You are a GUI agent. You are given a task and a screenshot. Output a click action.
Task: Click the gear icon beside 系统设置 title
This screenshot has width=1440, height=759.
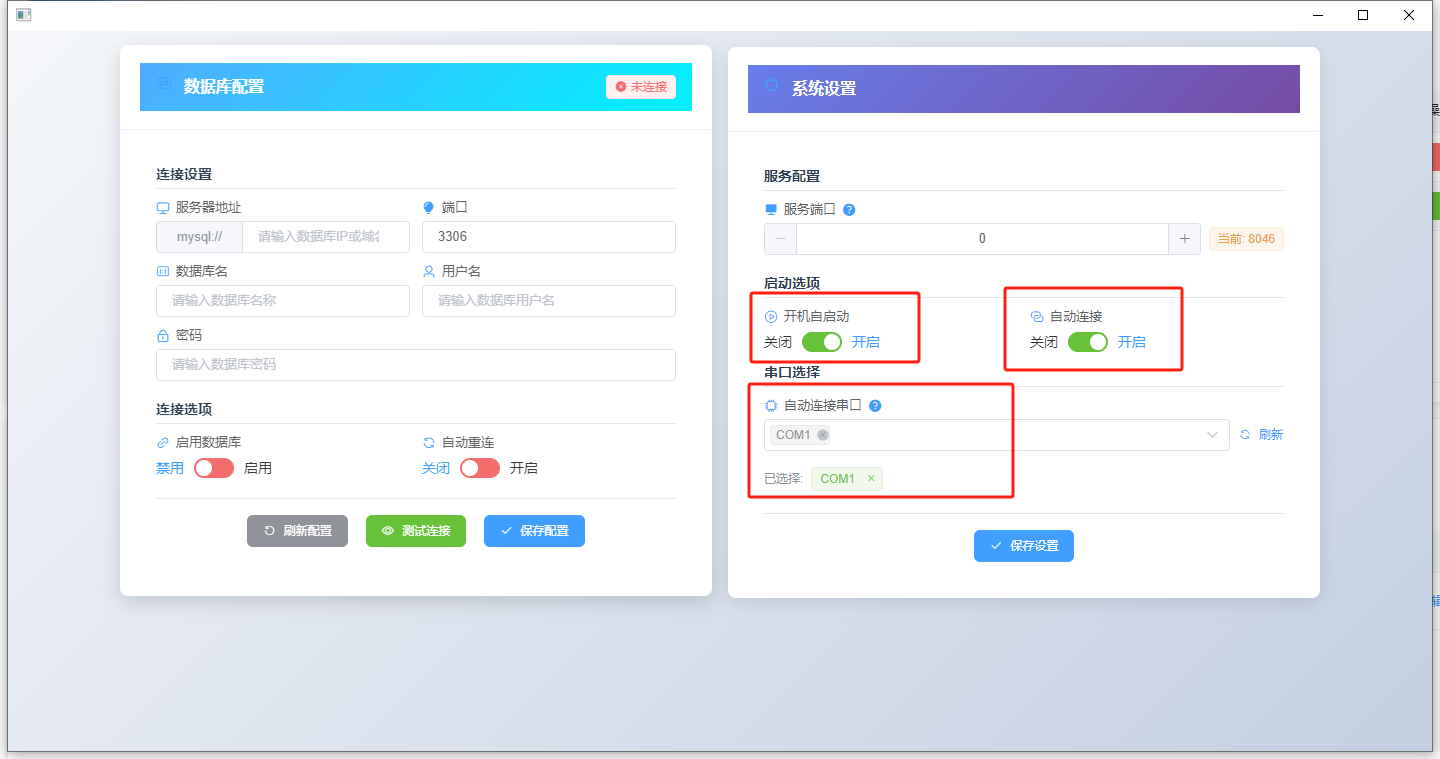(x=772, y=87)
